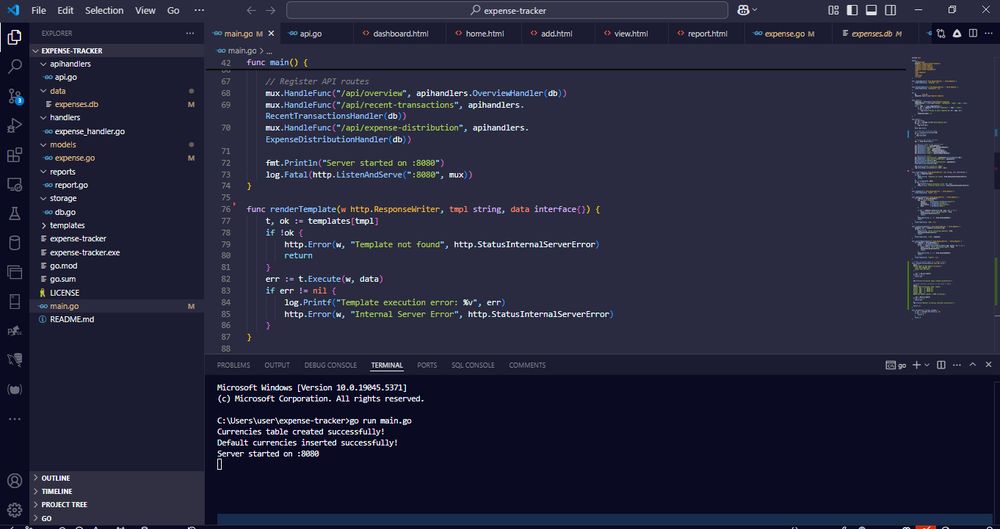1000x529 pixels.
Task: Open the Selection menu
Action: point(104,10)
